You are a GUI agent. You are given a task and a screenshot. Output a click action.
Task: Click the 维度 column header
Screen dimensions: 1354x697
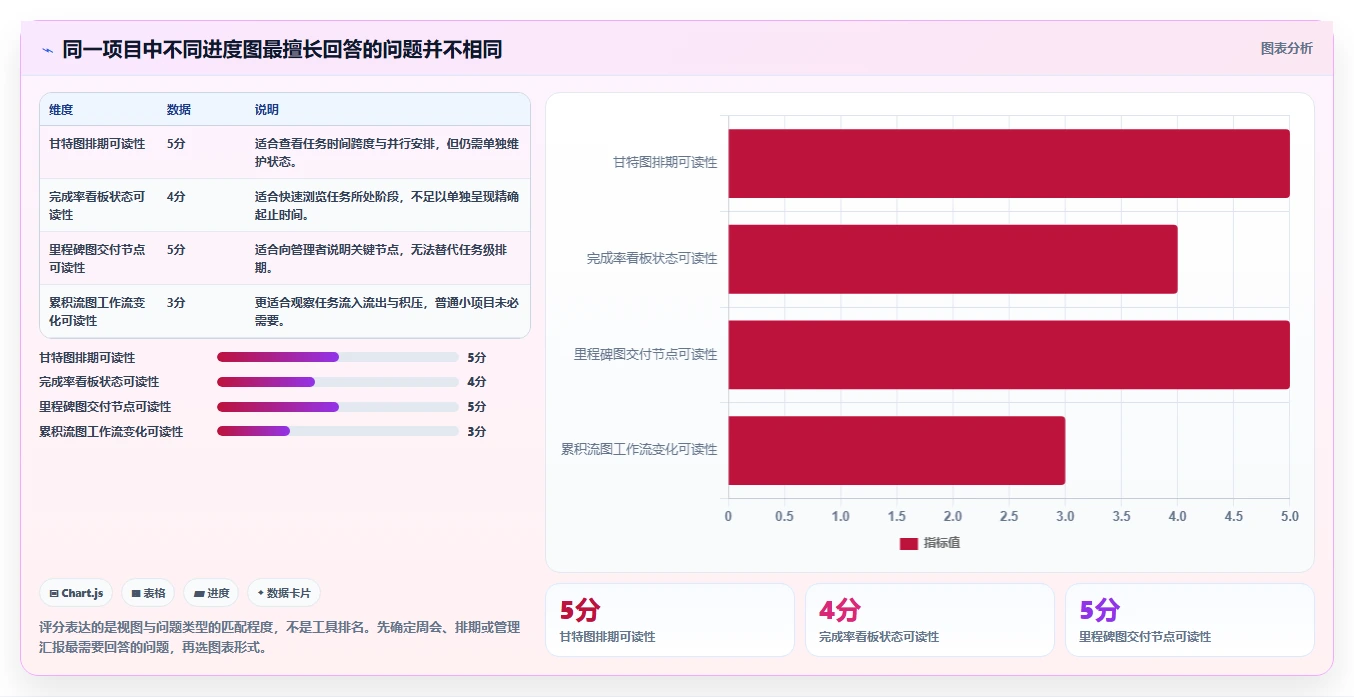(x=61, y=110)
